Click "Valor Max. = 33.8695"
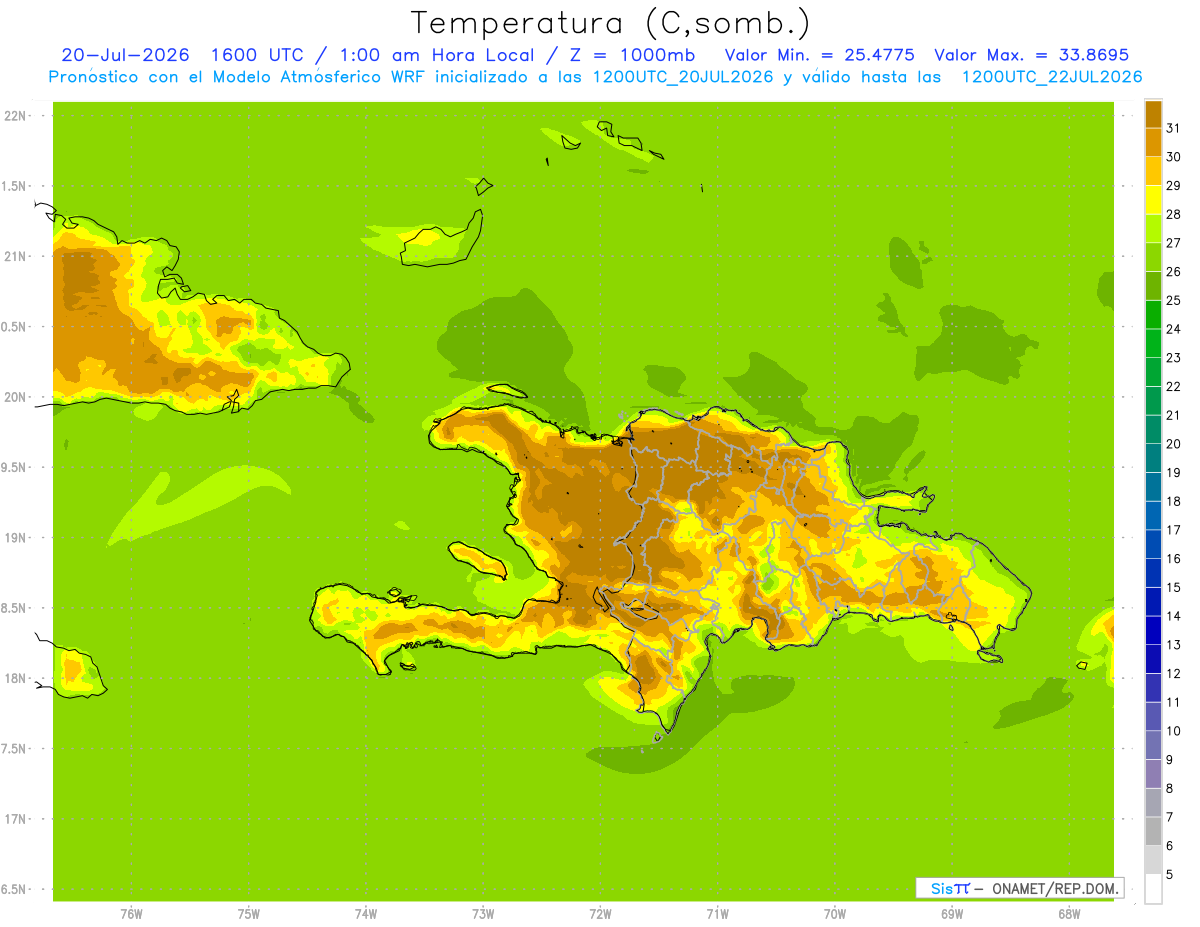The image size is (1200, 927). pyautogui.click(x=1030, y=55)
